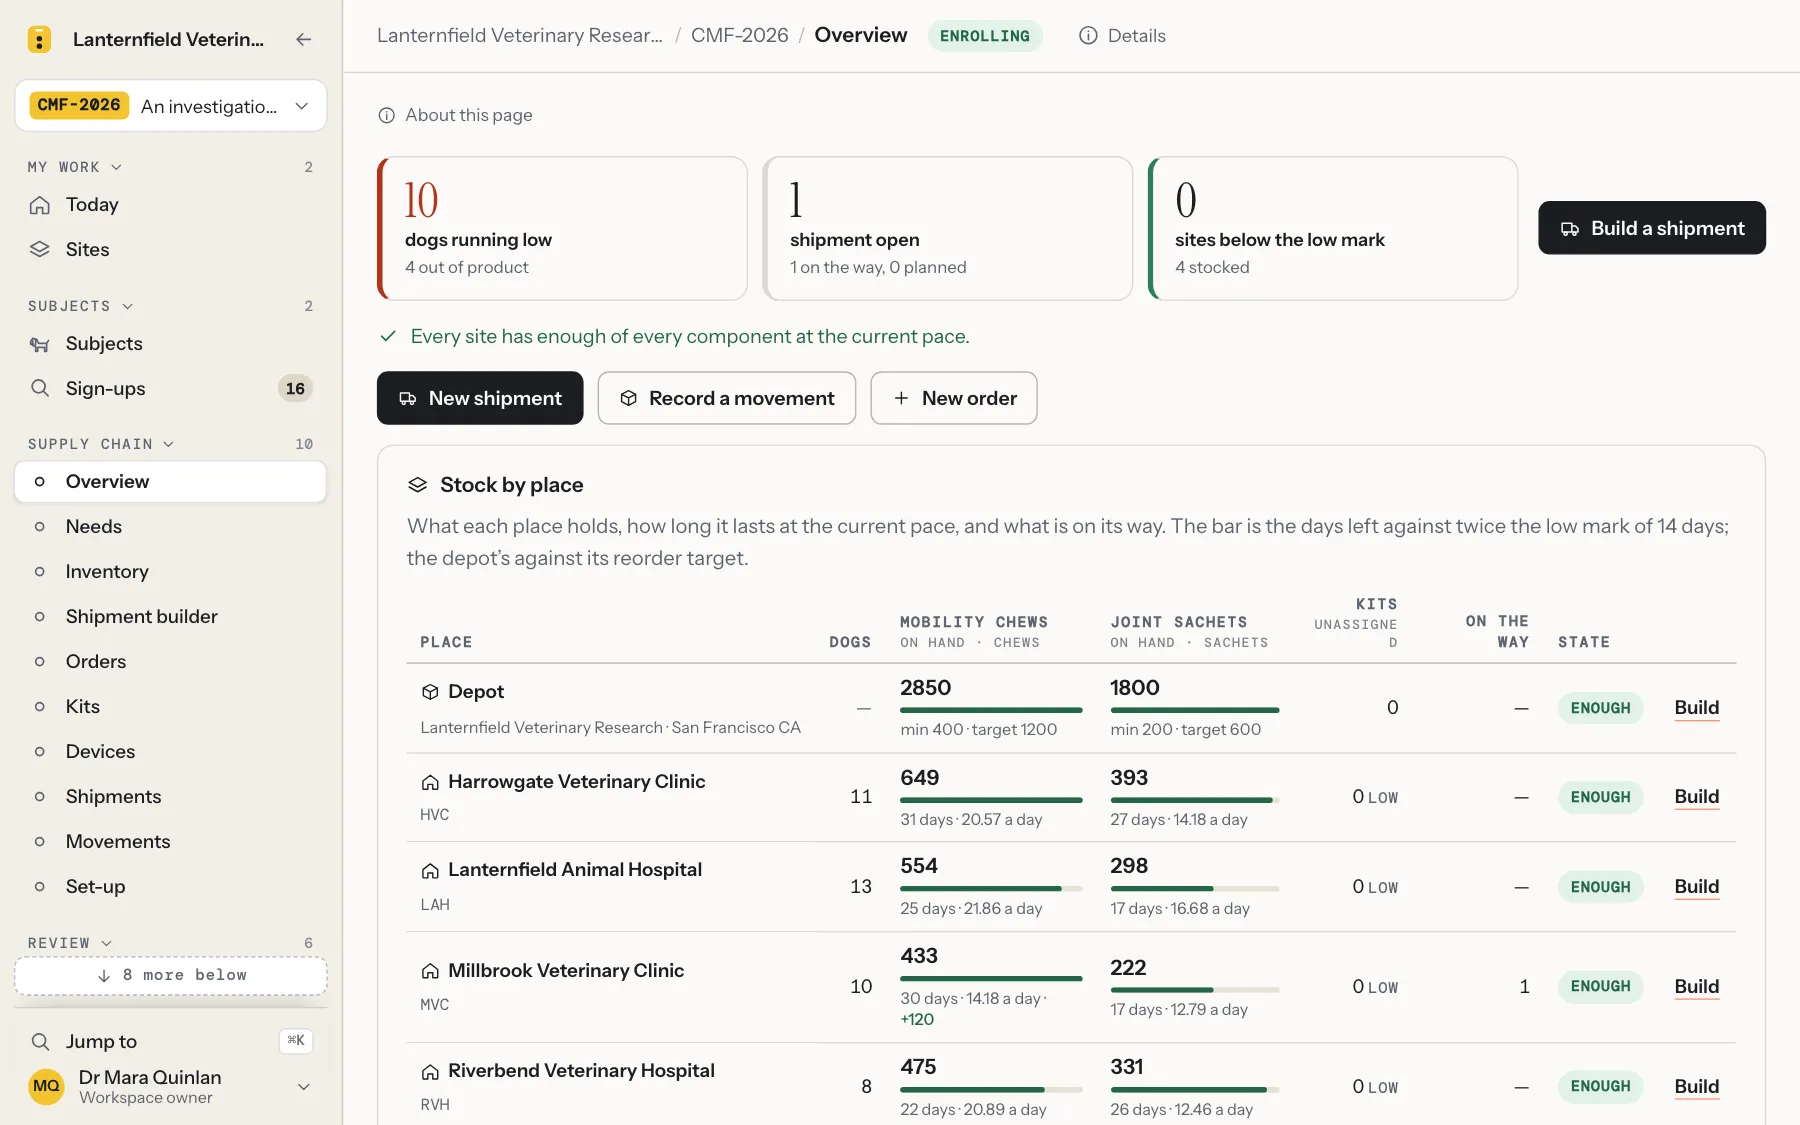Viewport: 1800px width, 1125px height.
Task: Go to Inventory page
Action: pos(171,572)
